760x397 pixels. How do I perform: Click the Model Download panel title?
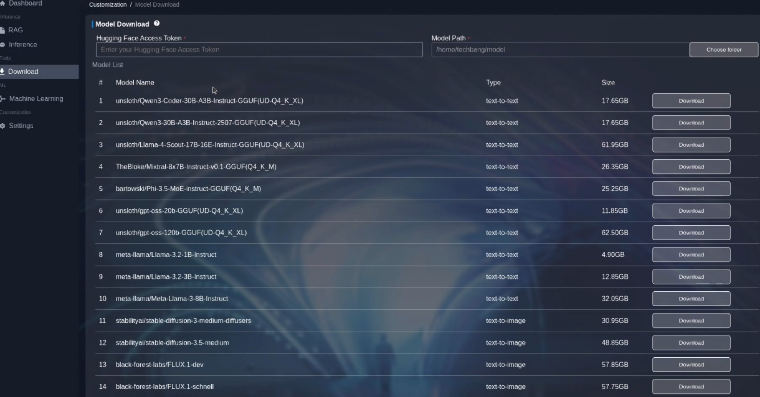point(122,24)
